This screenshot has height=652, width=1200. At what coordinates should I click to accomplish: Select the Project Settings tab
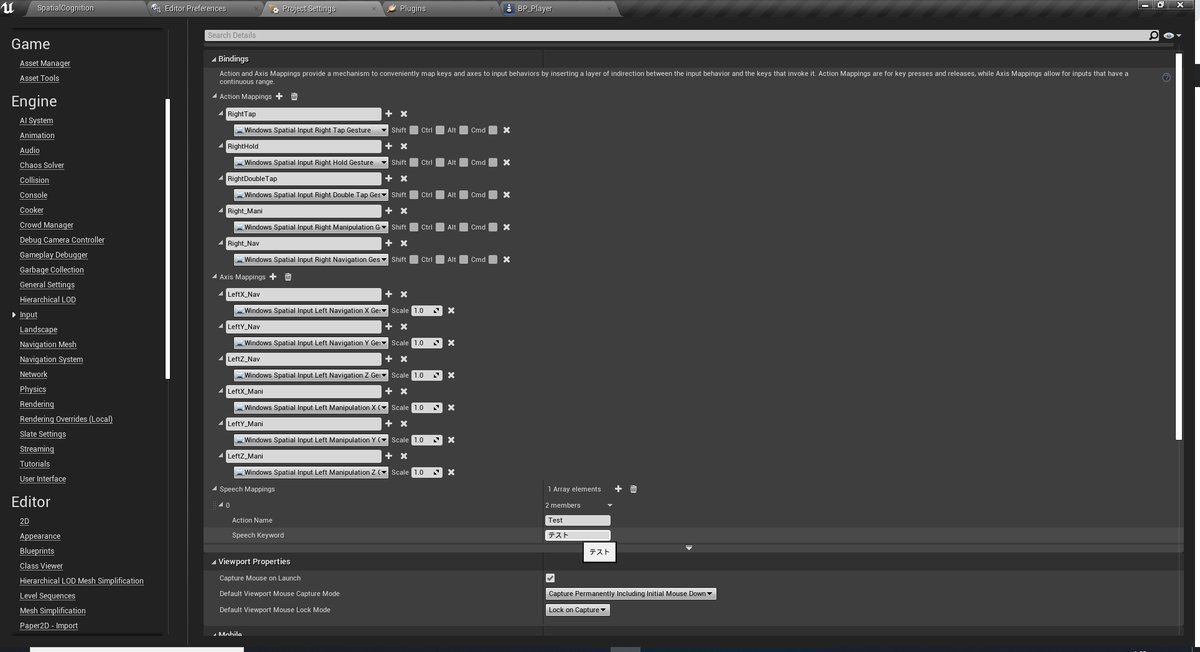click(310, 8)
